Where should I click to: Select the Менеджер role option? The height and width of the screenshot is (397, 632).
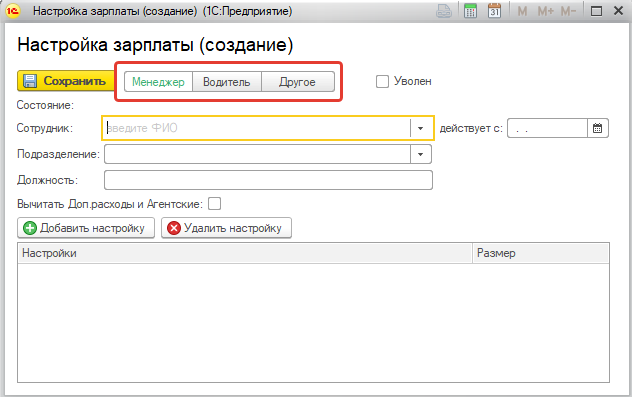(x=158, y=82)
